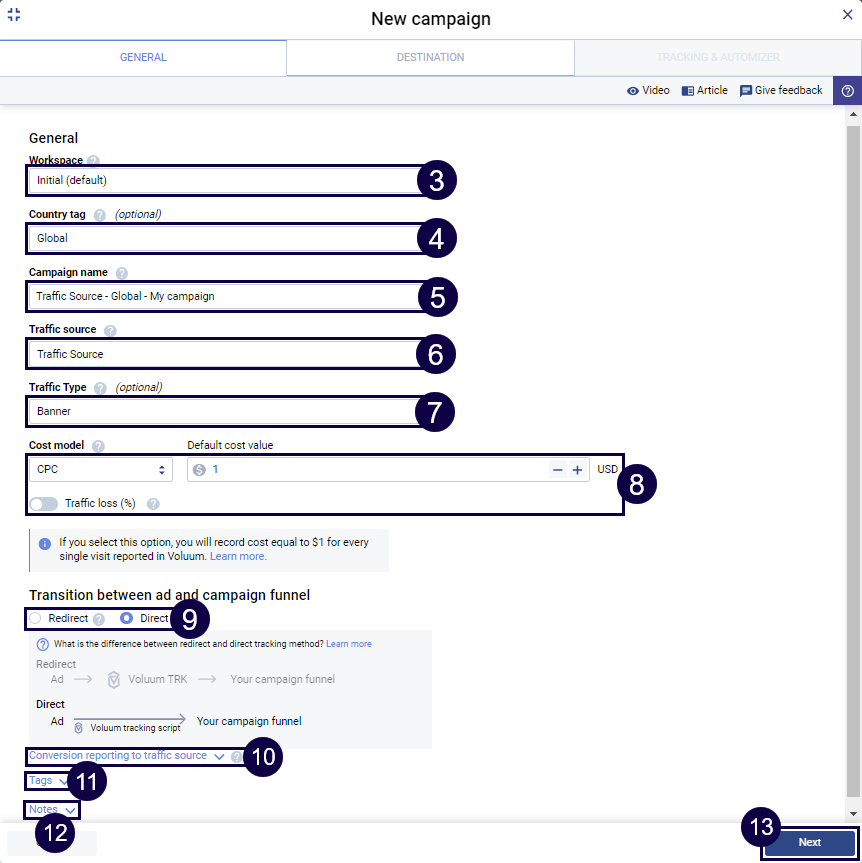
Task: Click help icon next to Campaign name
Action: point(122,273)
